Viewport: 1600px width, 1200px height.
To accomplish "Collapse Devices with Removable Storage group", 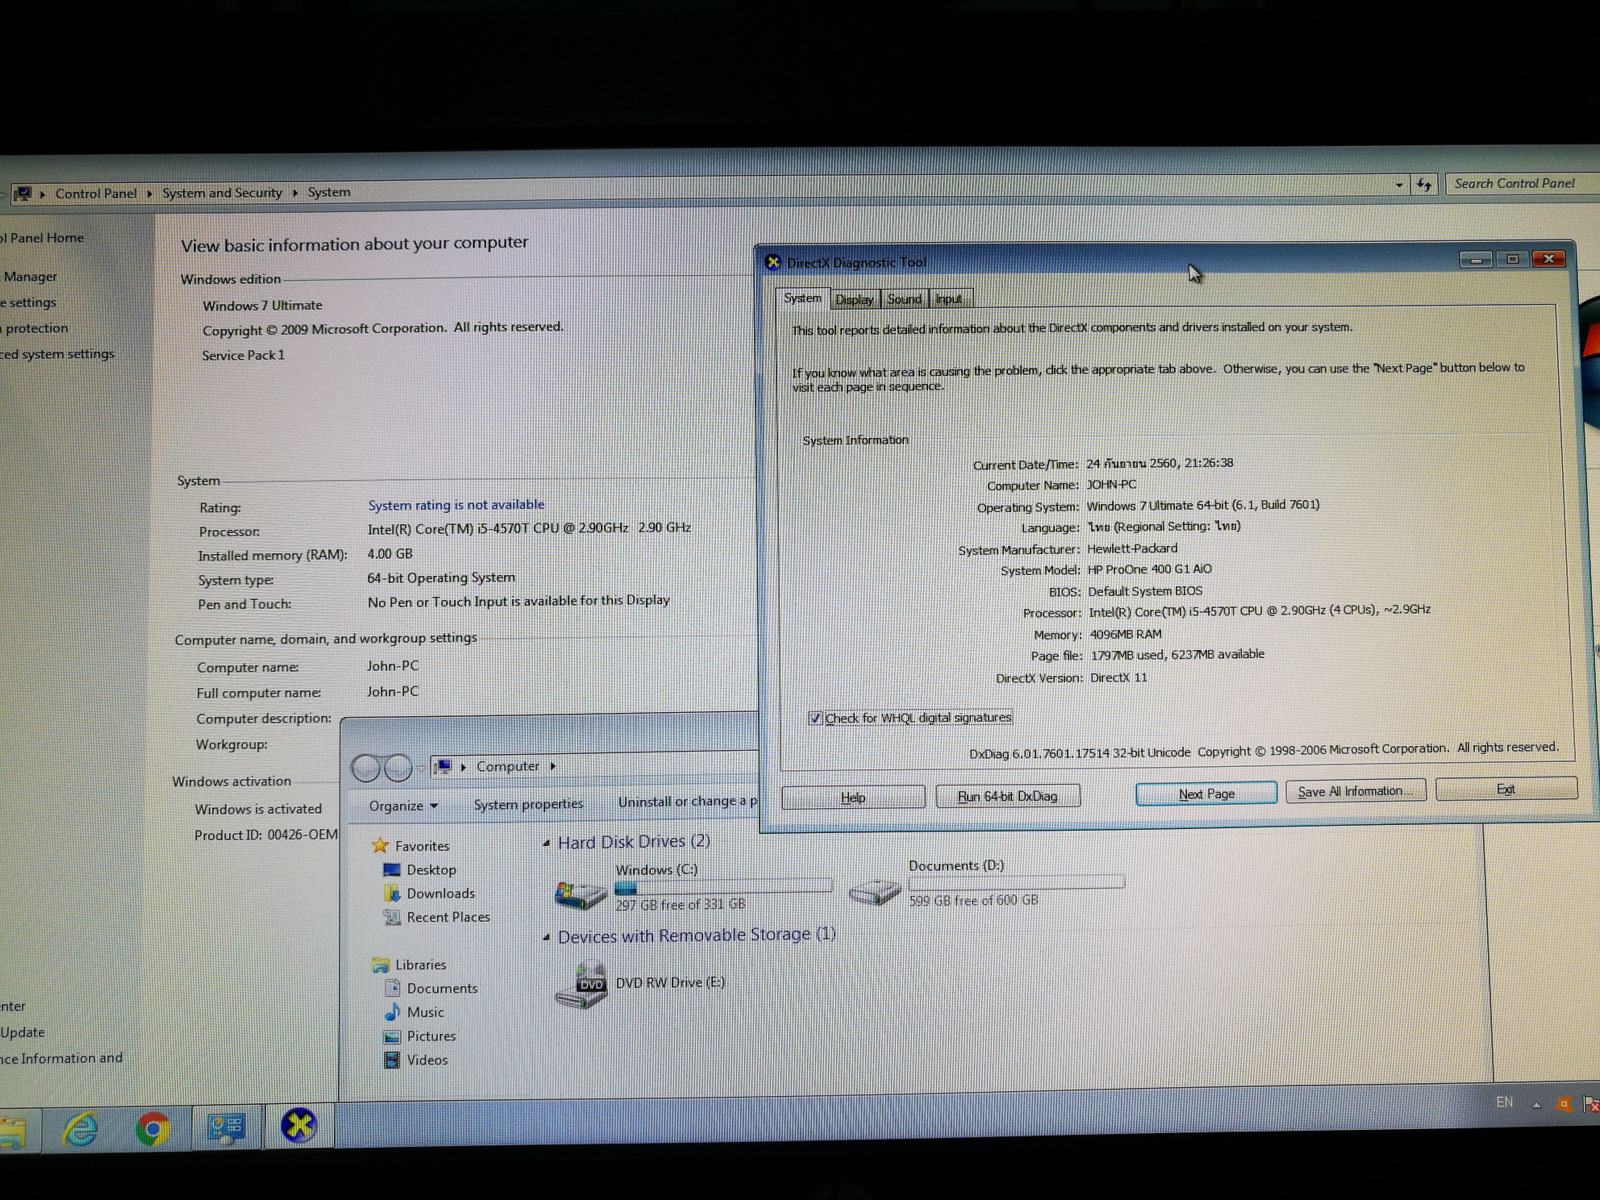I will coord(546,937).
